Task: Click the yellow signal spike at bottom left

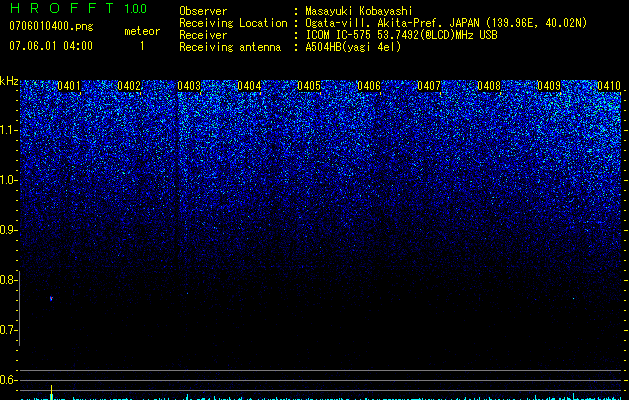Action: point(51,392)
